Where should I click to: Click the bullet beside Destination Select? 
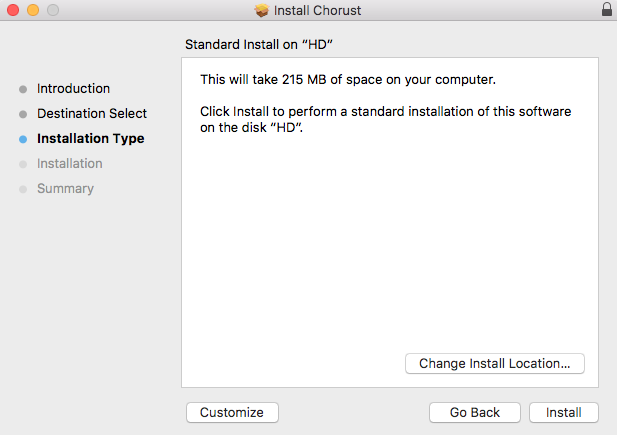(x=23, y=114)
